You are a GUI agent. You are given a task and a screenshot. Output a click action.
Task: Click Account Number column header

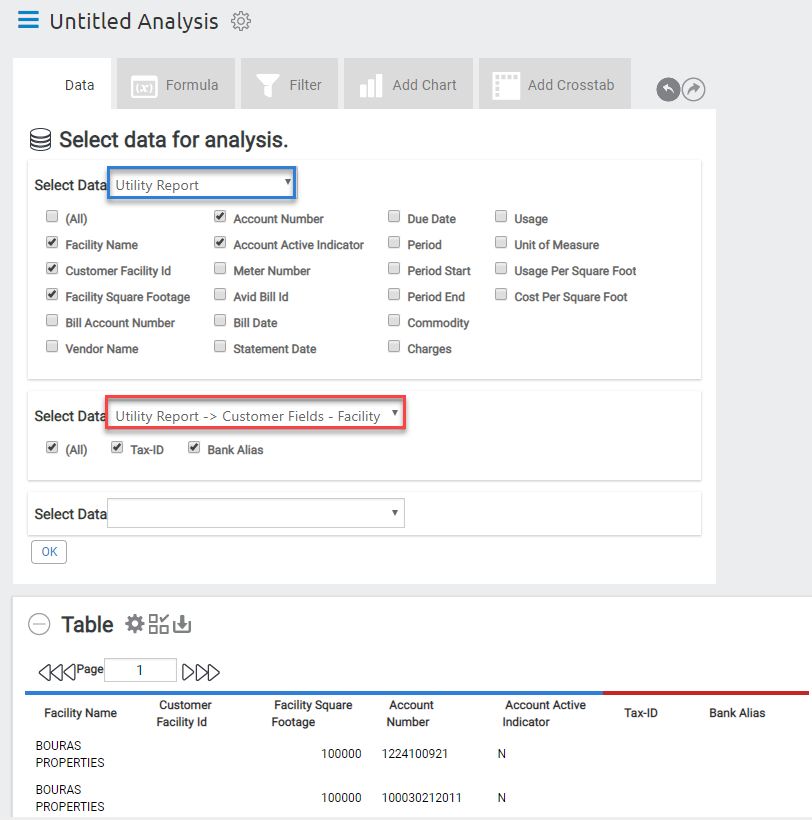pos(410,713)
